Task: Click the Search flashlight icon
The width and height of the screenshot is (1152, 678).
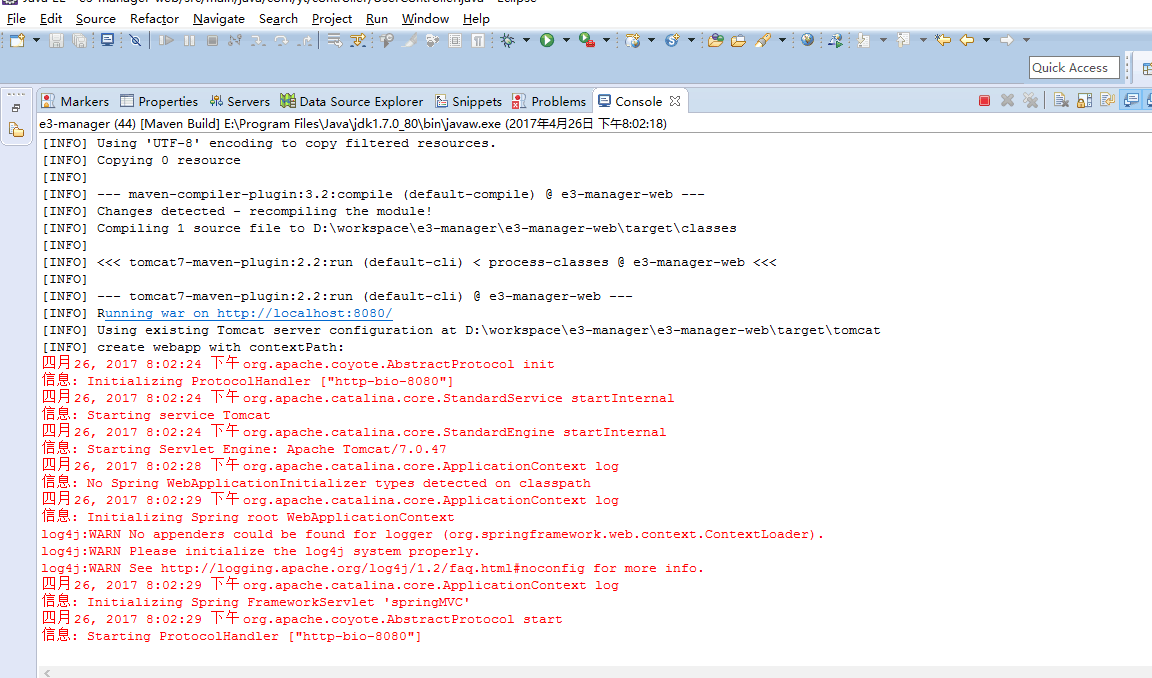Action: click(x=763, y=40)
